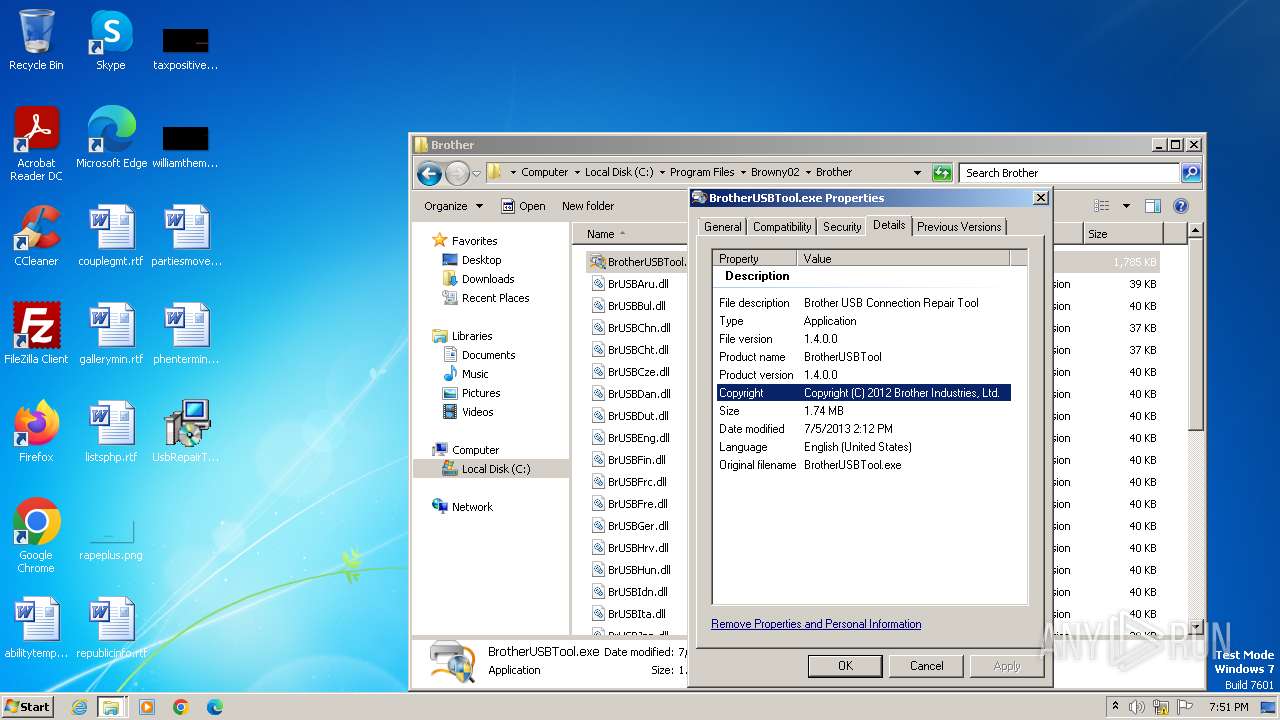Select the gallerymin.rtf desktop file

(x=111, y=334)
